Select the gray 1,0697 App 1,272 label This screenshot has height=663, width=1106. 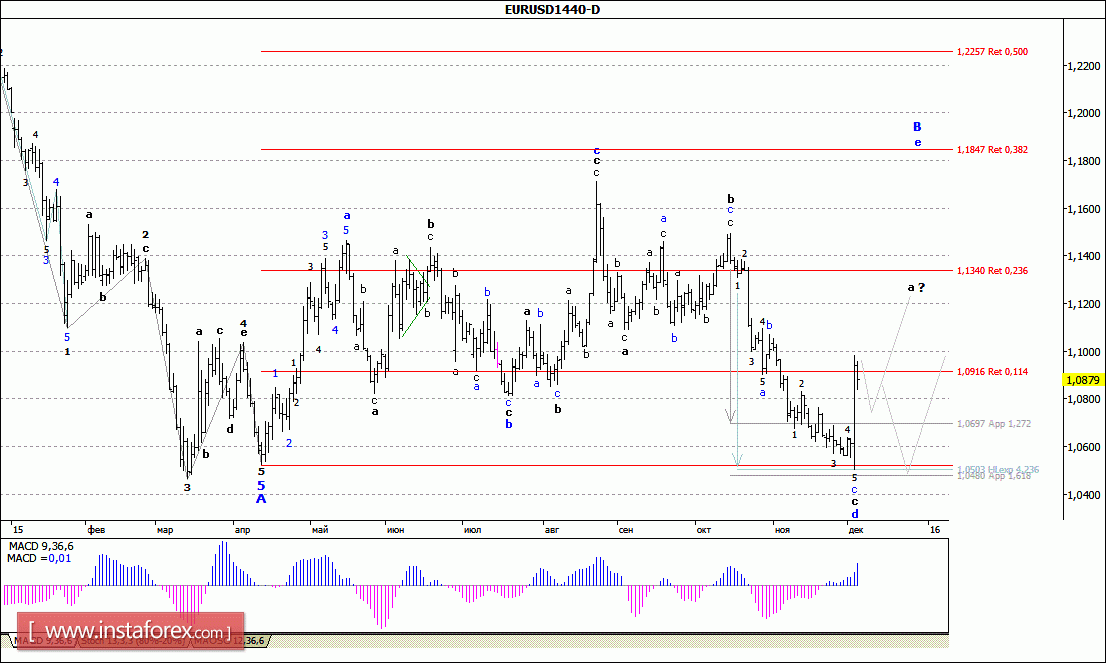click(x=993, y=424)
